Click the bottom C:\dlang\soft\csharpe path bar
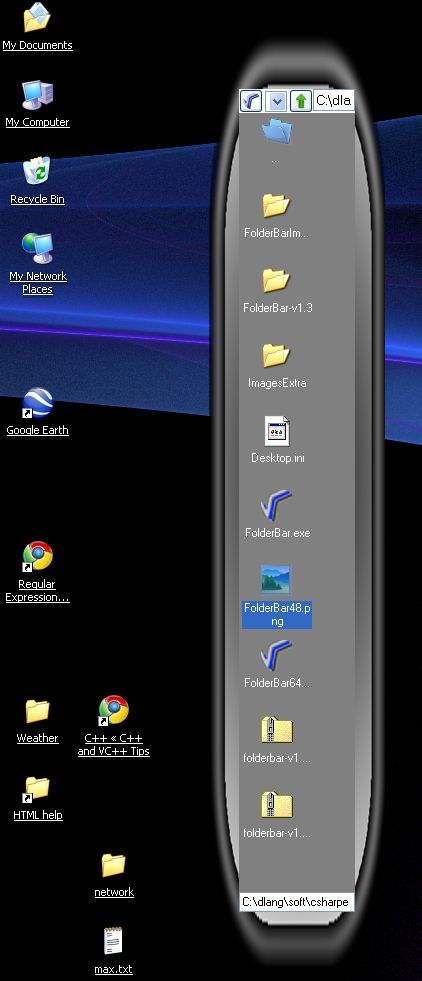The height and width of the screenshot is (981, 422). 297,902
